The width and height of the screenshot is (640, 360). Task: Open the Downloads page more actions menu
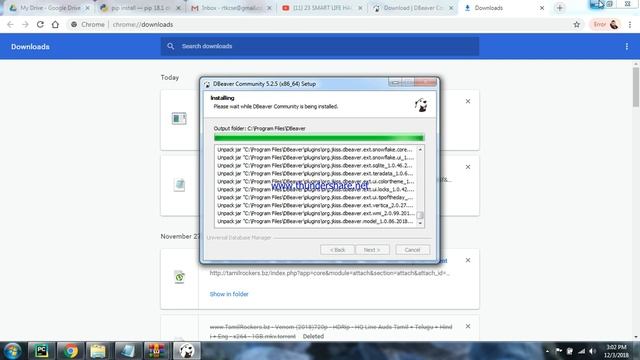tap(627, 47)
